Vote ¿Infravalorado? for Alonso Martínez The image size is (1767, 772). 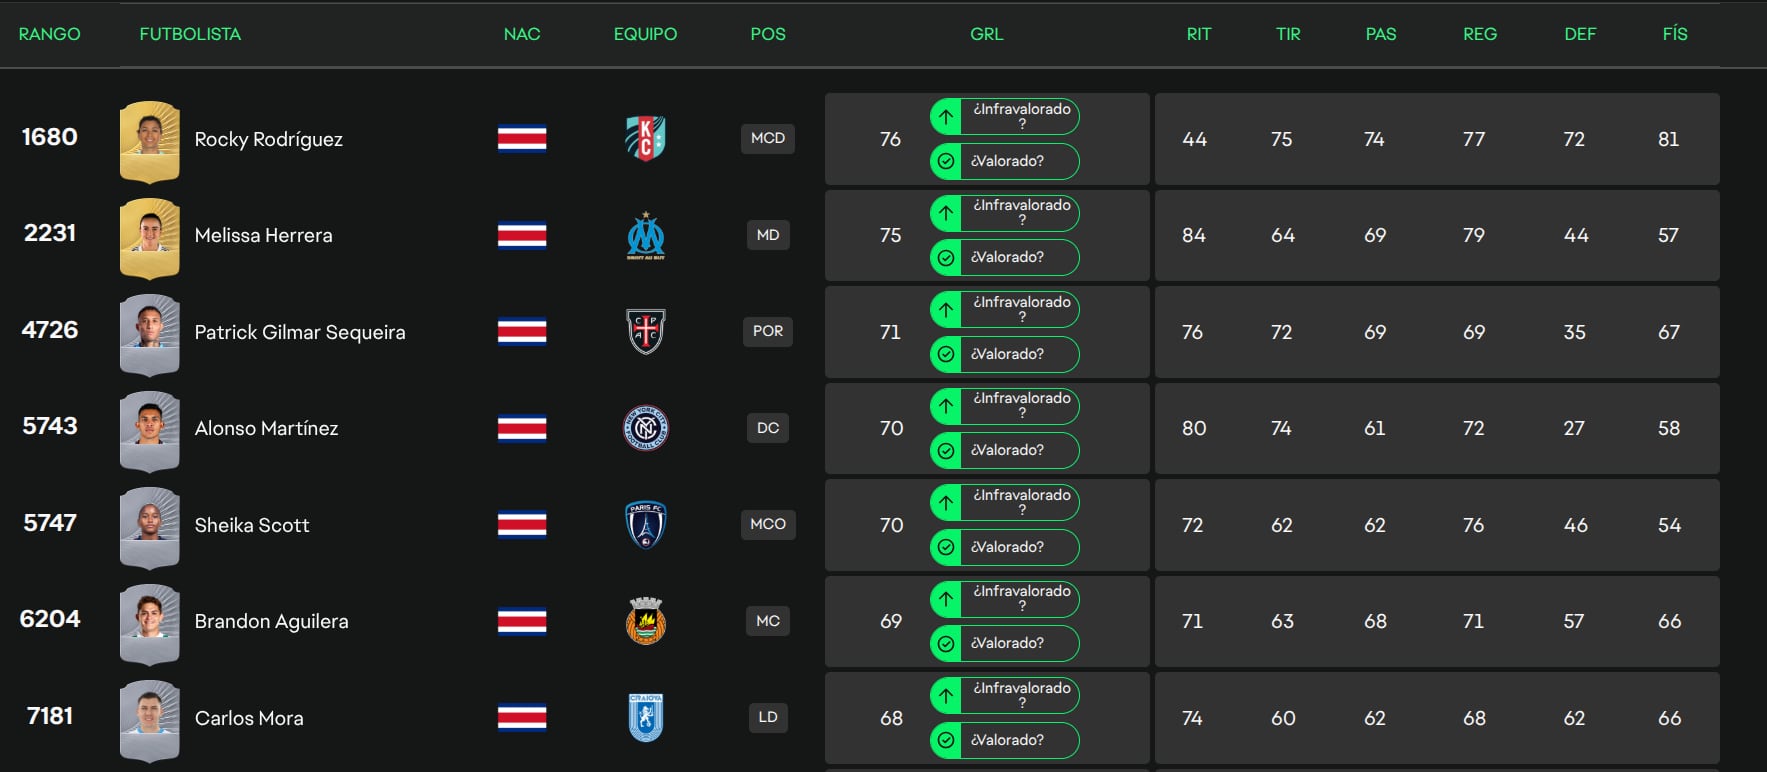[1003, 405]
